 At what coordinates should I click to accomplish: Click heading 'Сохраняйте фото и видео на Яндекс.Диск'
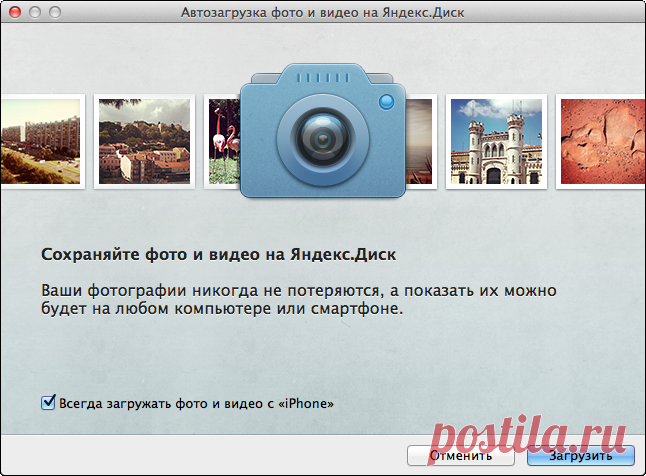218,254
